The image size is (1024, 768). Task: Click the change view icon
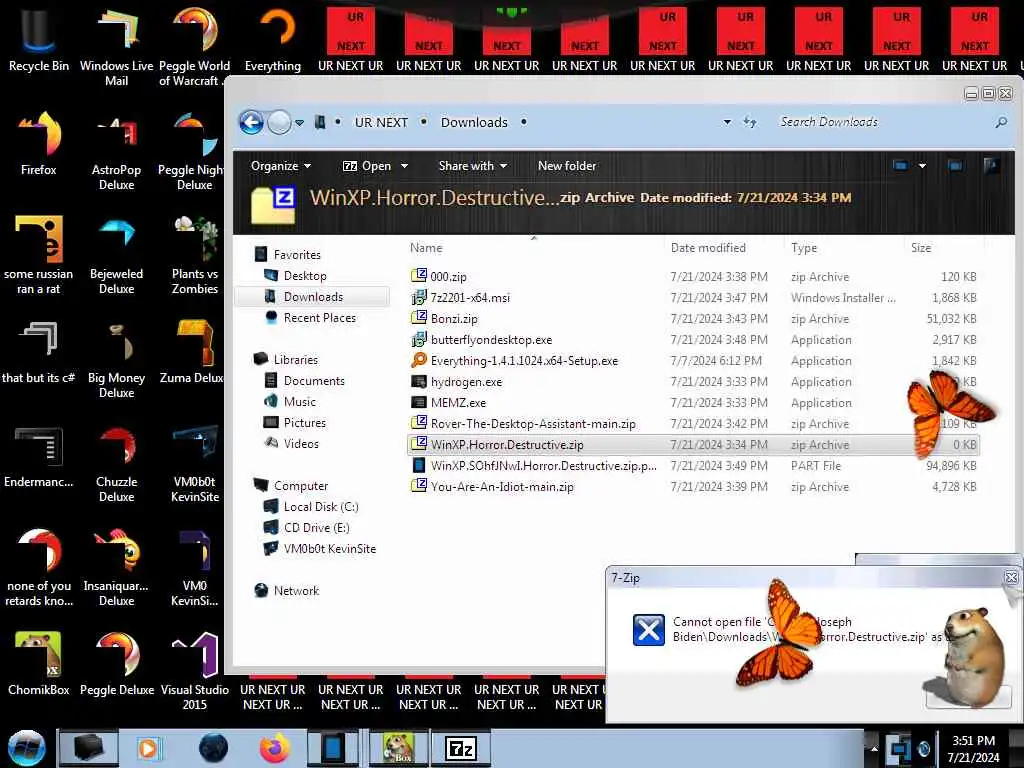901,166
